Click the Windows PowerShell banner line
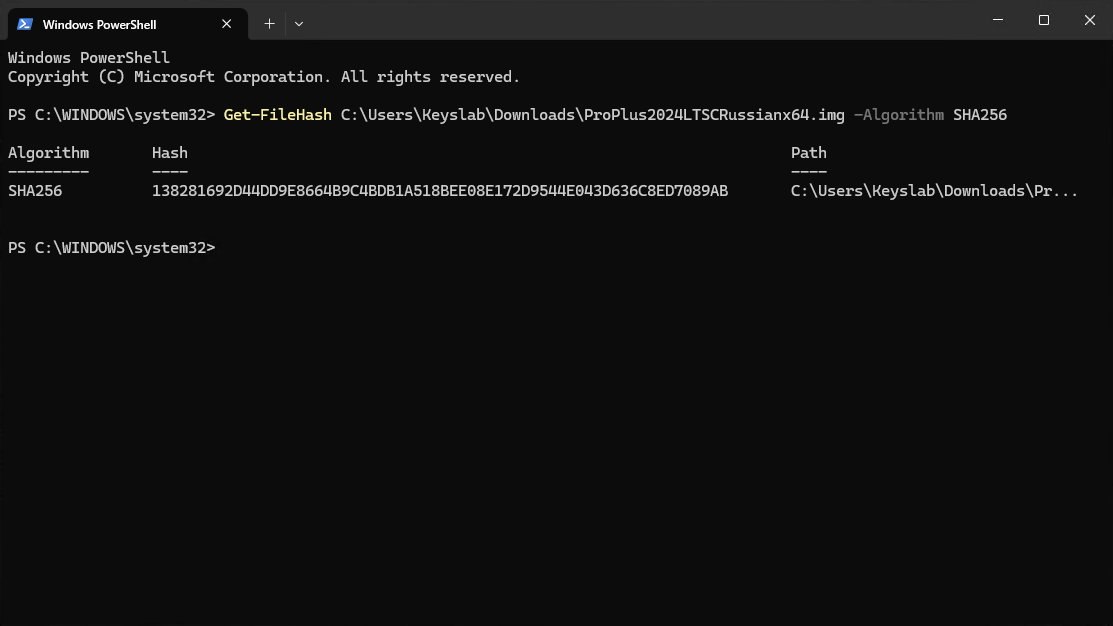 89,58
